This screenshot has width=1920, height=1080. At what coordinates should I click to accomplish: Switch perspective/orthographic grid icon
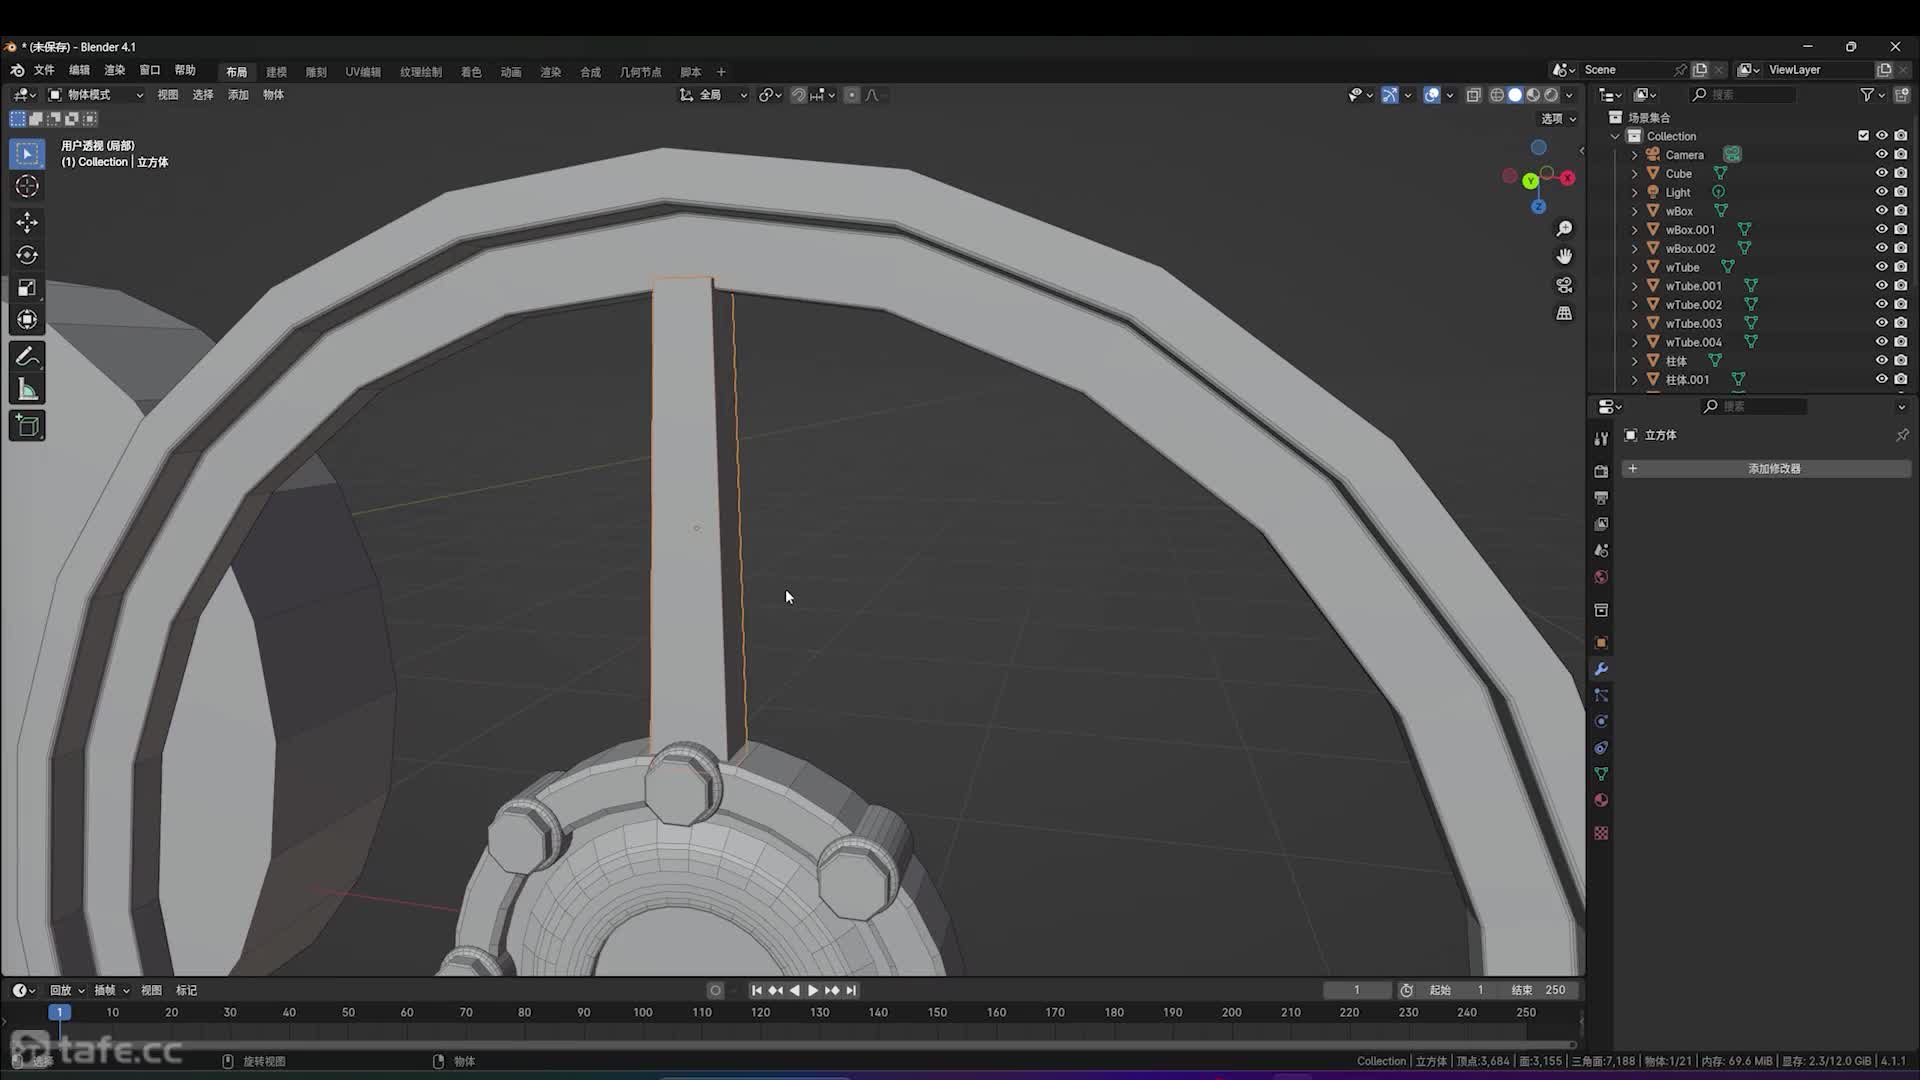pos(1564,313)
